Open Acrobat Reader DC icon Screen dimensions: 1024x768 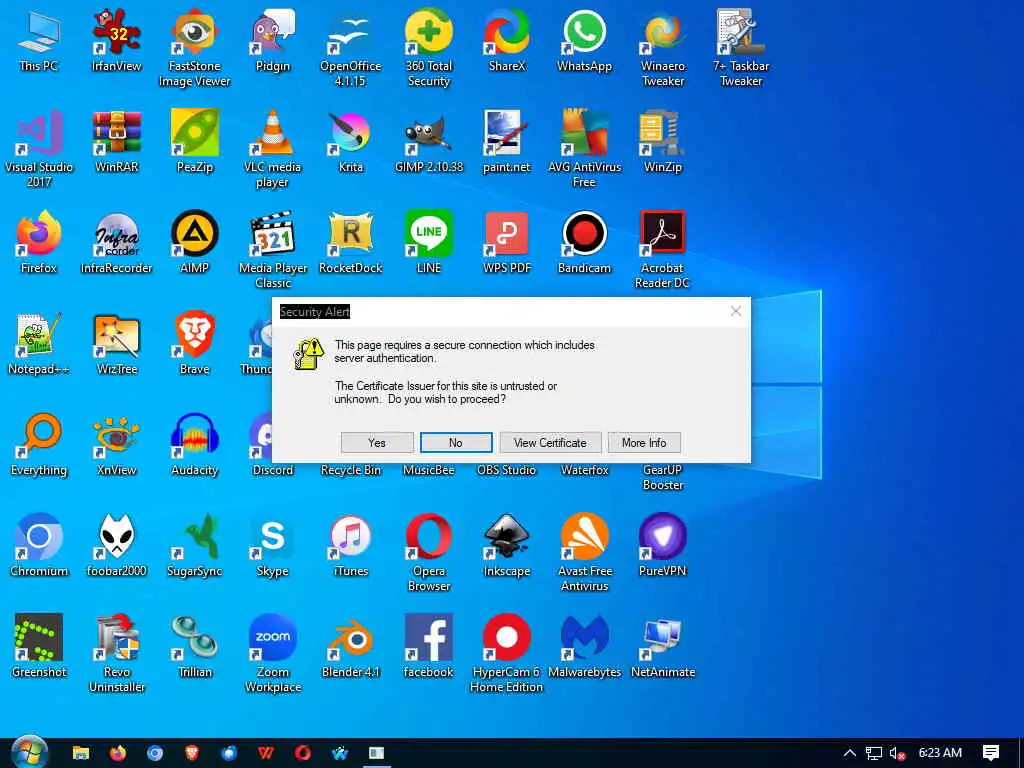click(663, 249)
